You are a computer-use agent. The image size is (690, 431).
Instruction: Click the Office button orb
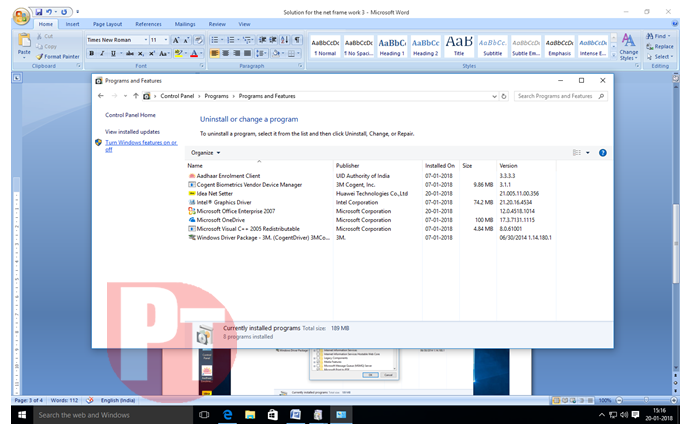(21, 17)
